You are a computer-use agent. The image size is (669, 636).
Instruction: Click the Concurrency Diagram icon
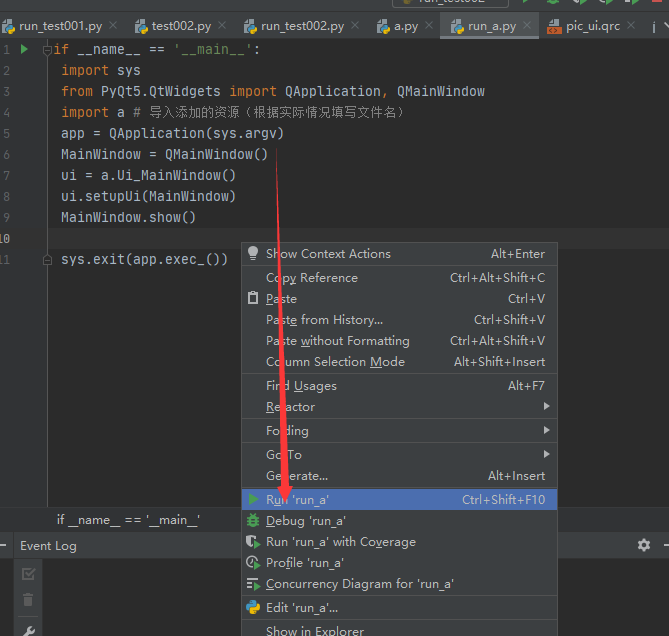point(253,584)
